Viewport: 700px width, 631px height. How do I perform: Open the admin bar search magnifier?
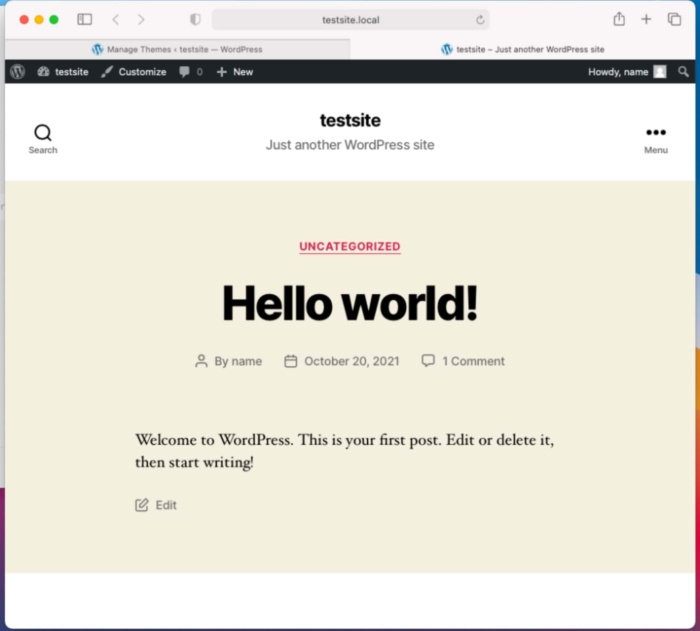(683, 71)
